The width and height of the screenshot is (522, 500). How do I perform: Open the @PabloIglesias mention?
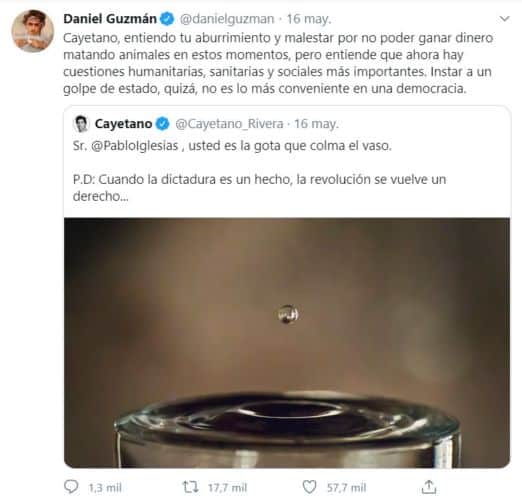[x=135, y=146]
